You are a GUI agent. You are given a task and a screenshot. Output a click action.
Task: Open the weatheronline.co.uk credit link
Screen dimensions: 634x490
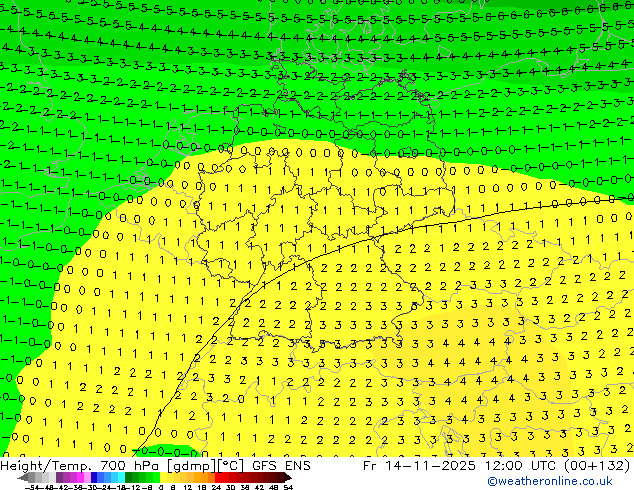(550, 481)
